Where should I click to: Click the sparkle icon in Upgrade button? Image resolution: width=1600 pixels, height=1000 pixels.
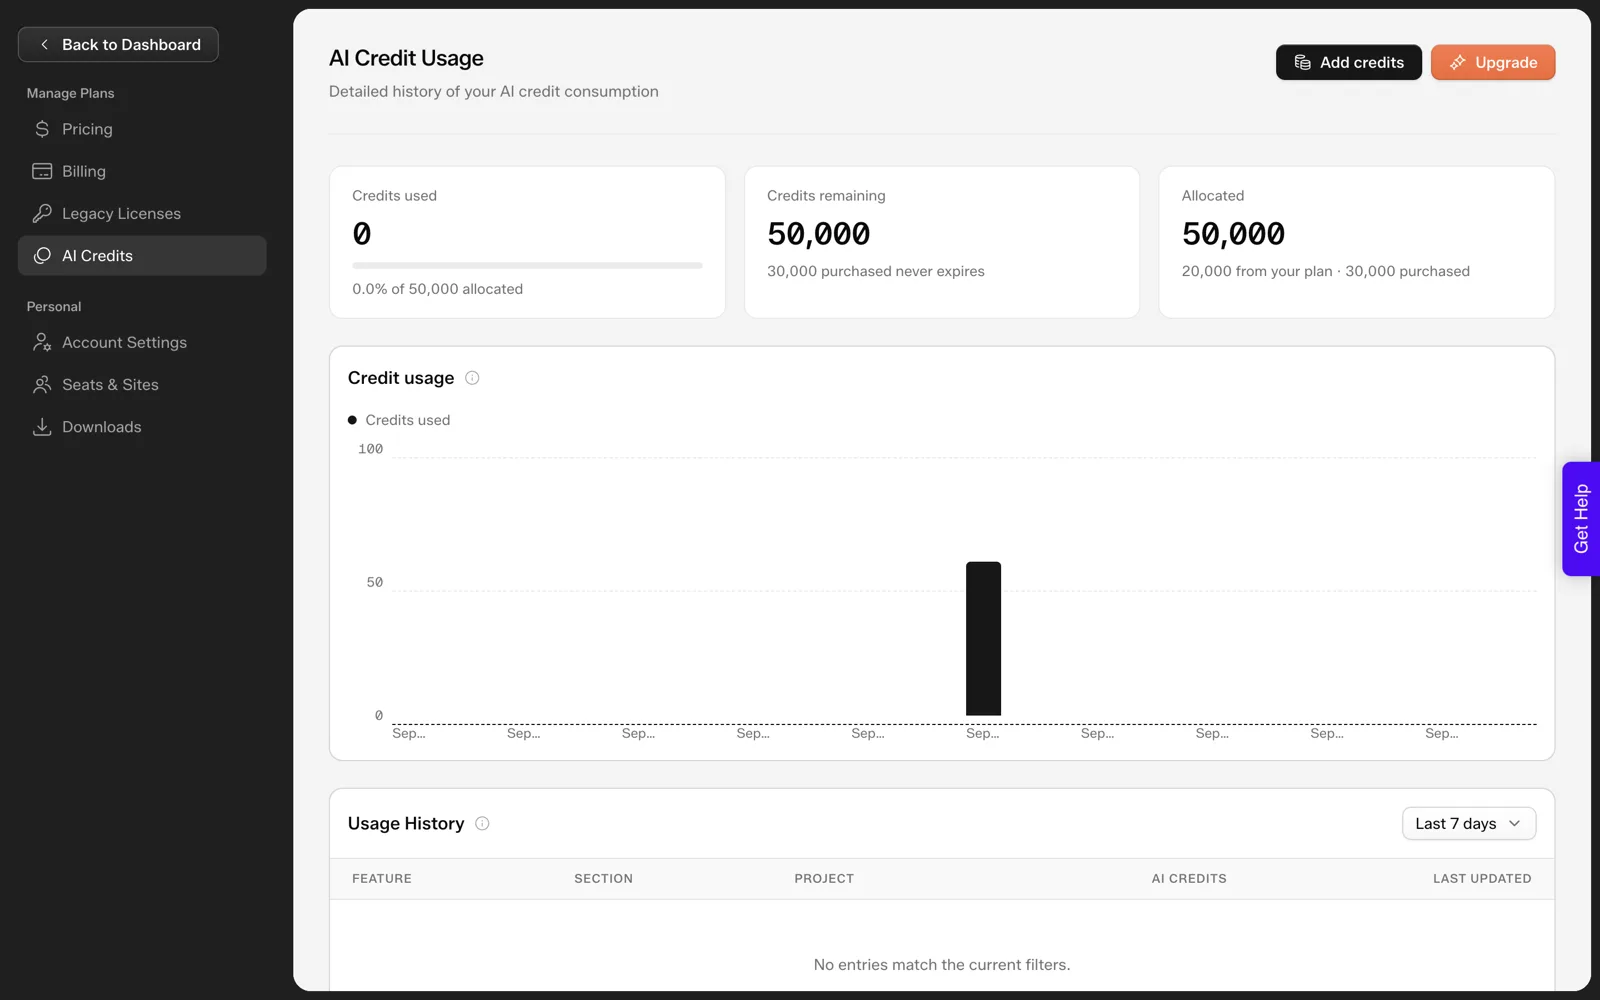click(1458, 62)
